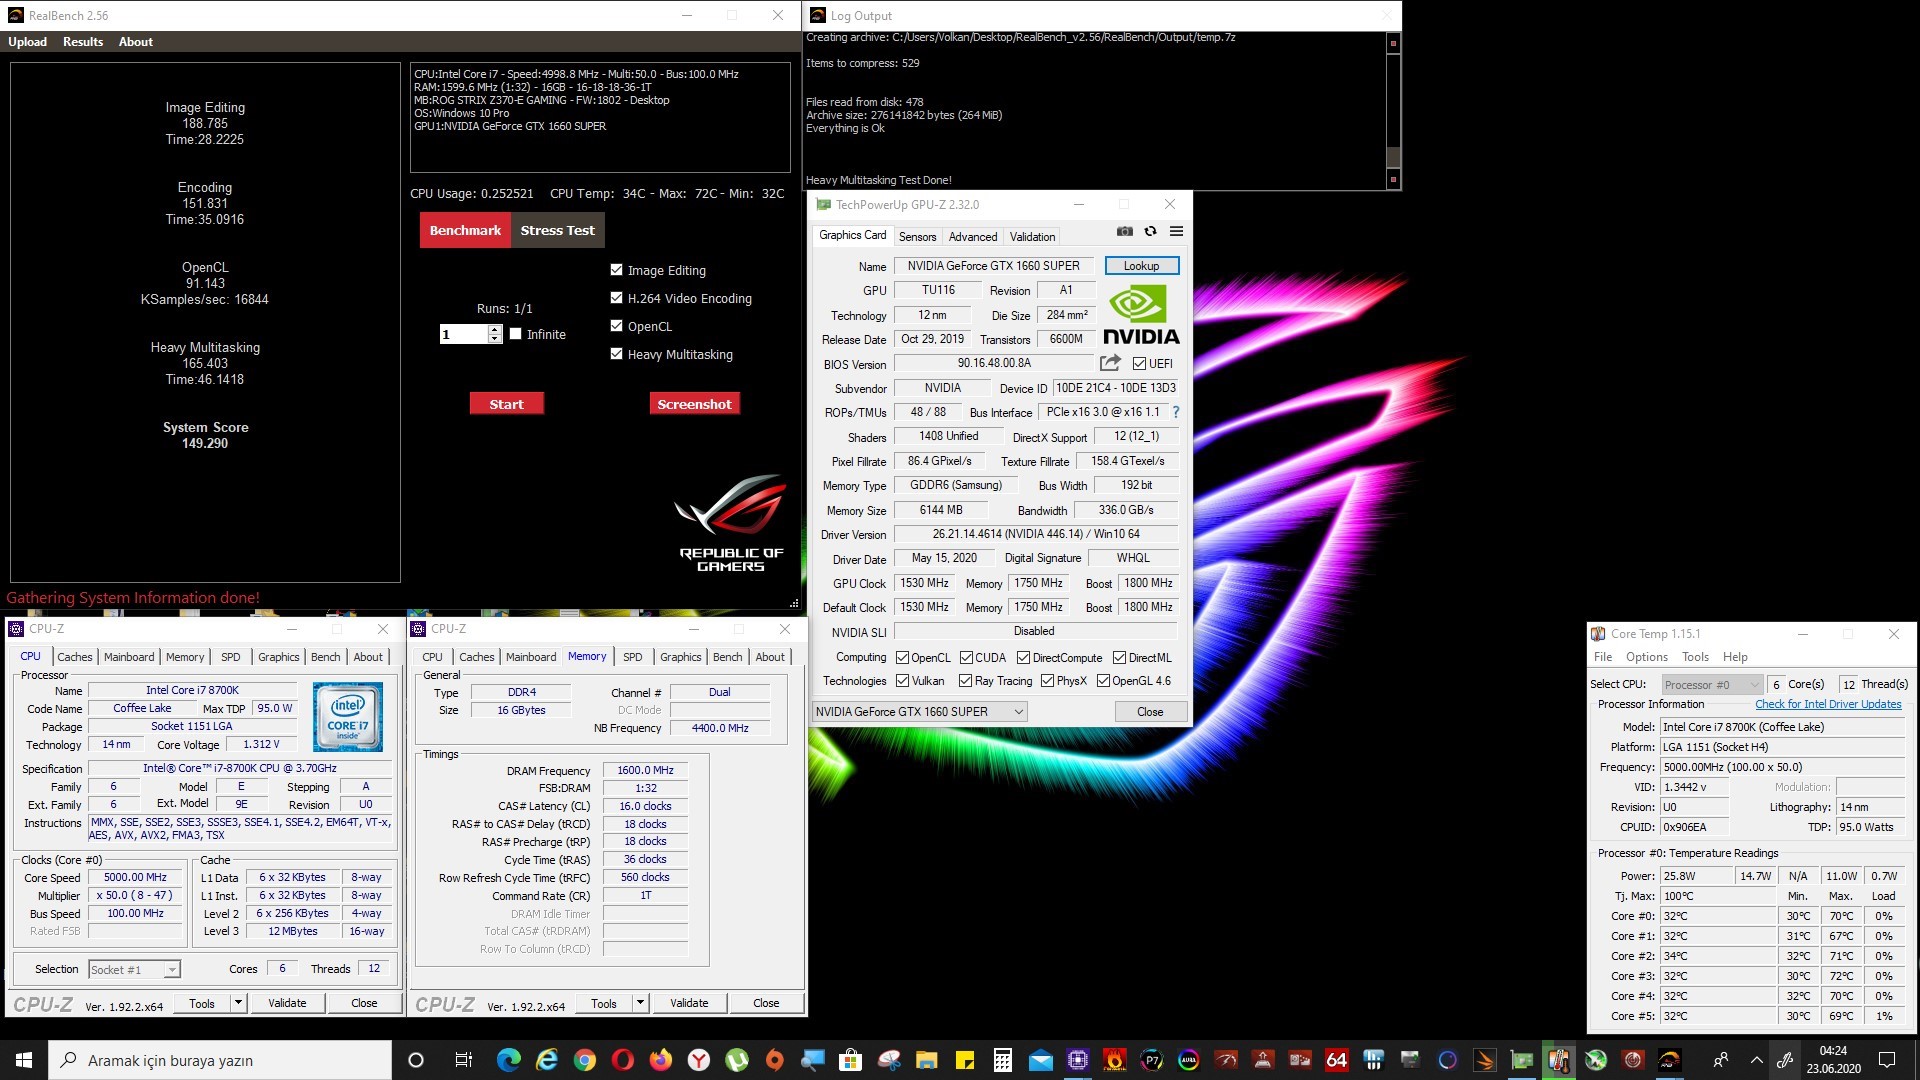Open the Windows Task View
The width and height of the screenshot is (1920, 1080).
pyautogui.click(x=463, y=1060)
